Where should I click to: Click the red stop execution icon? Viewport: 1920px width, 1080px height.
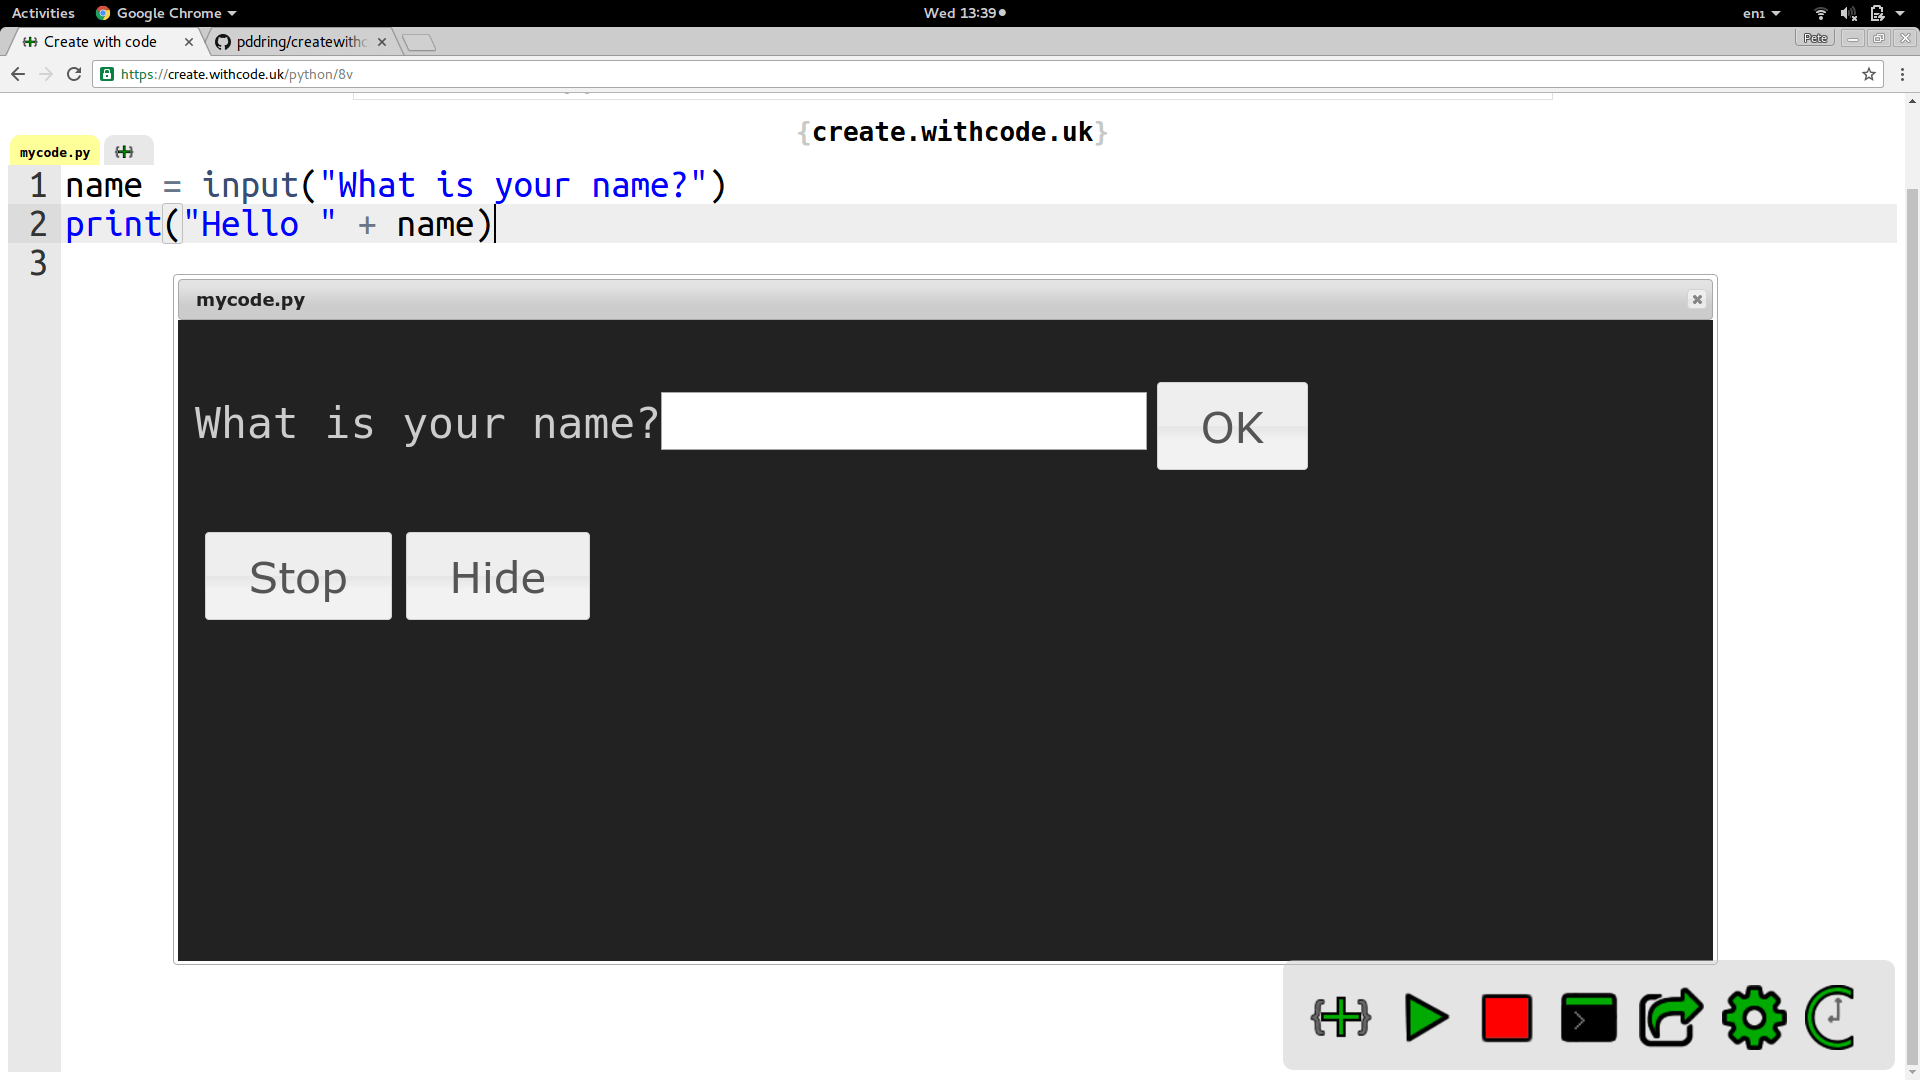tap(1507, 1018)
